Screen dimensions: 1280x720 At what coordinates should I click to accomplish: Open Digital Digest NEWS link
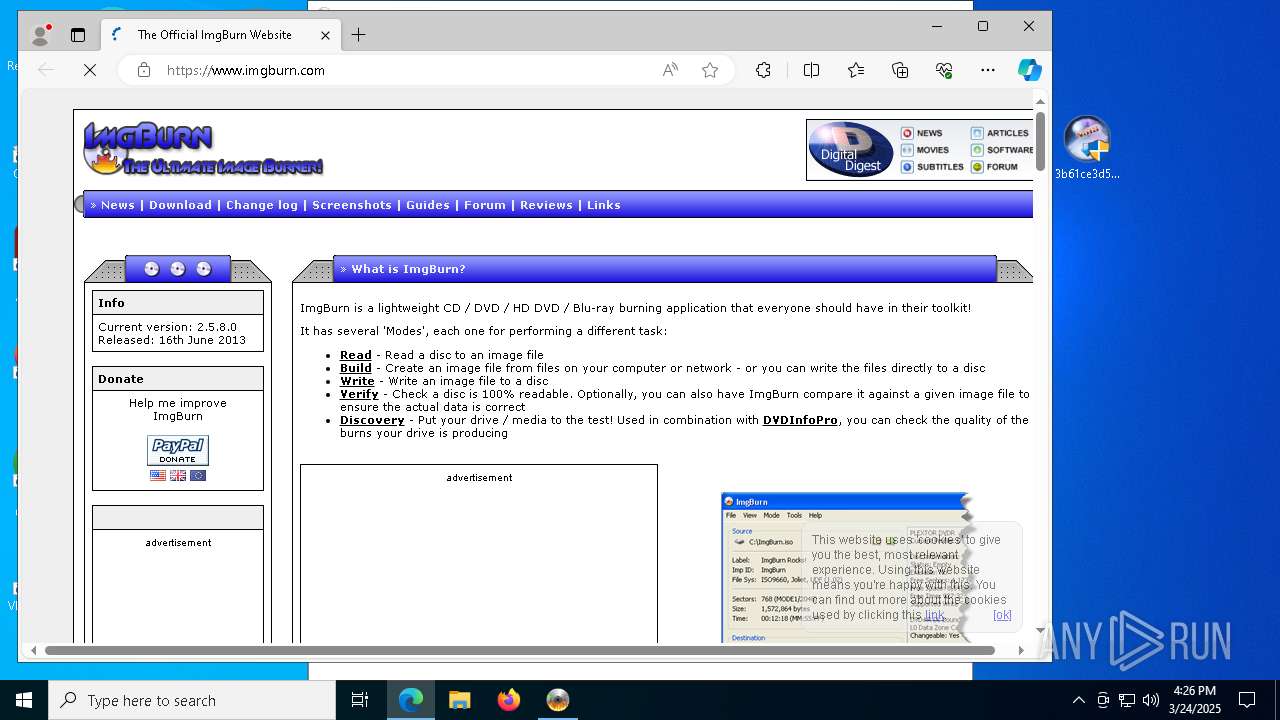click(922, 133)
